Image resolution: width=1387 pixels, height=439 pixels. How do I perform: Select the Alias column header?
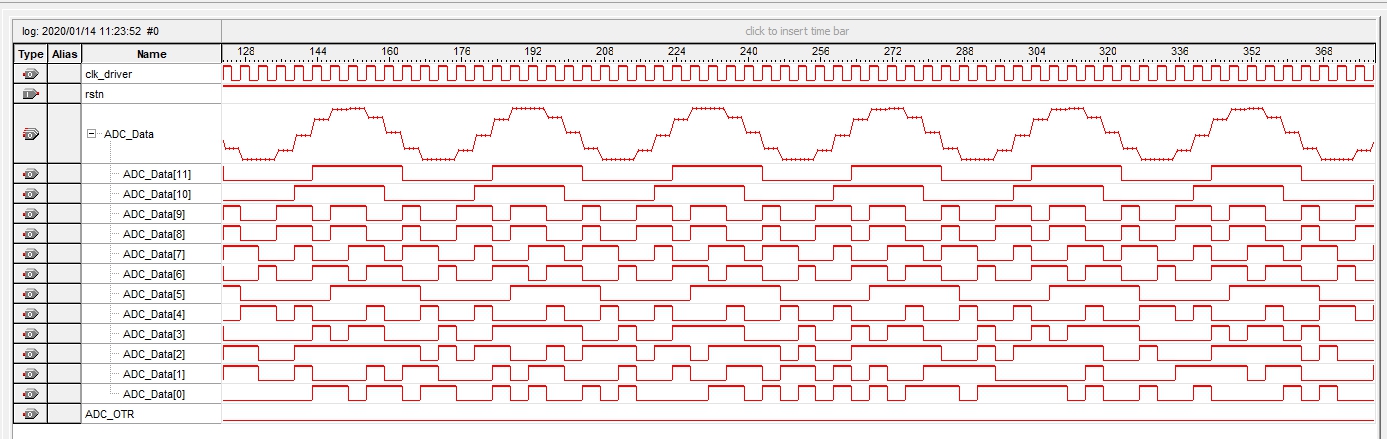[65, 54]
